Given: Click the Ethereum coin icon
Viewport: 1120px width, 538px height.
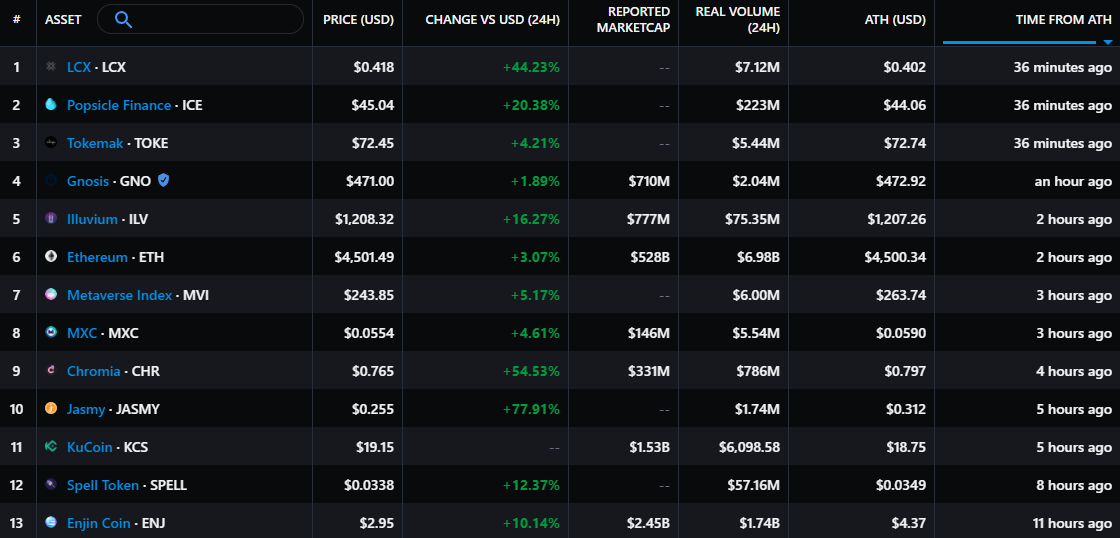Looking at the screenshot, I should pos(51,257).
